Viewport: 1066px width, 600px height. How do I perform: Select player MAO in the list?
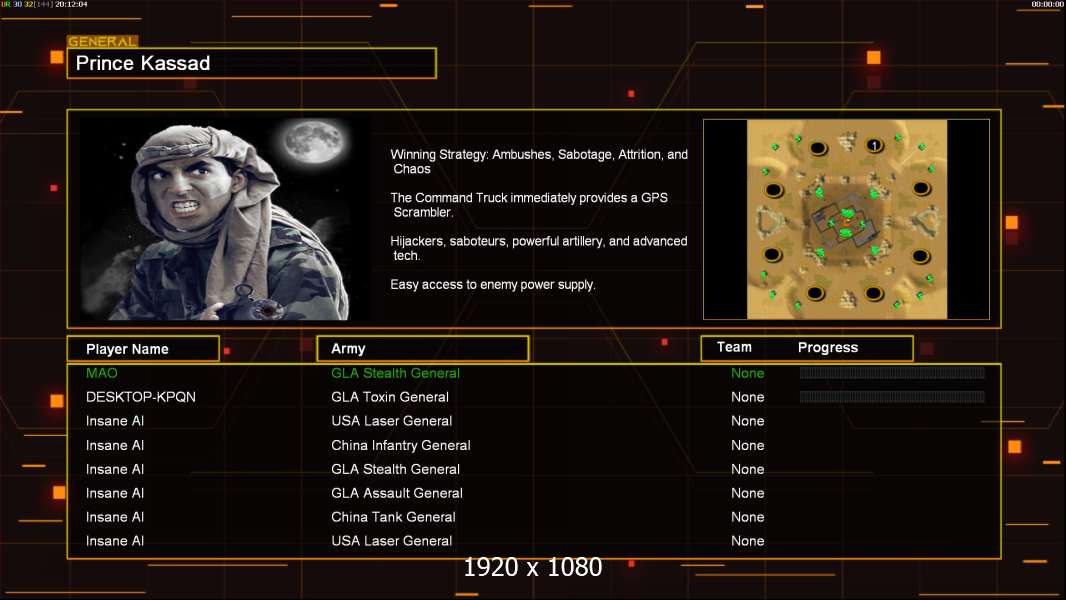[x=101, y=373]
